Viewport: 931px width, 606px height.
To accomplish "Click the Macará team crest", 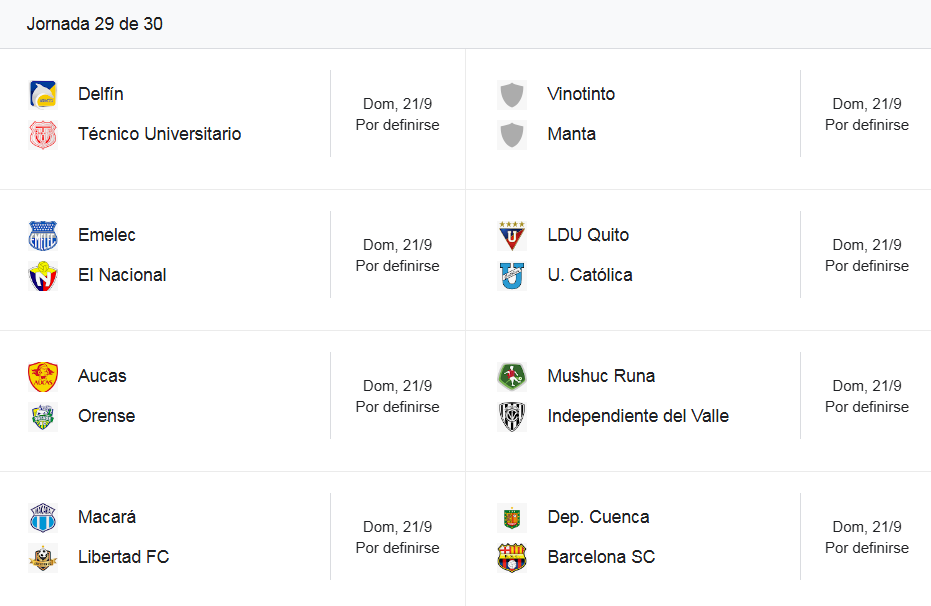I will 43,518.
